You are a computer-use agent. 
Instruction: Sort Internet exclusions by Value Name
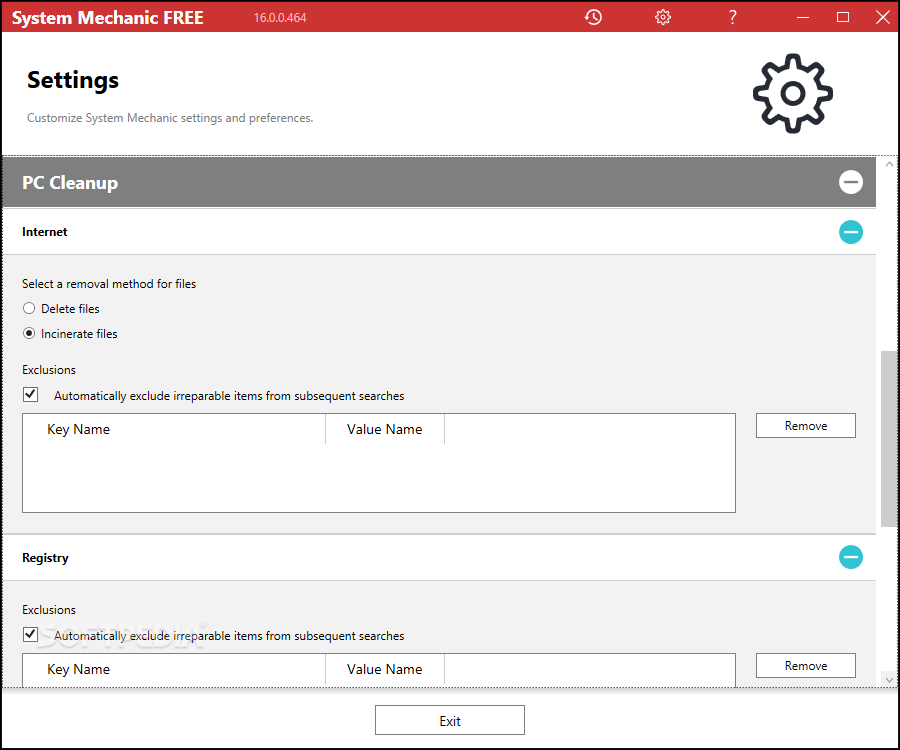(x=385, y=429)
